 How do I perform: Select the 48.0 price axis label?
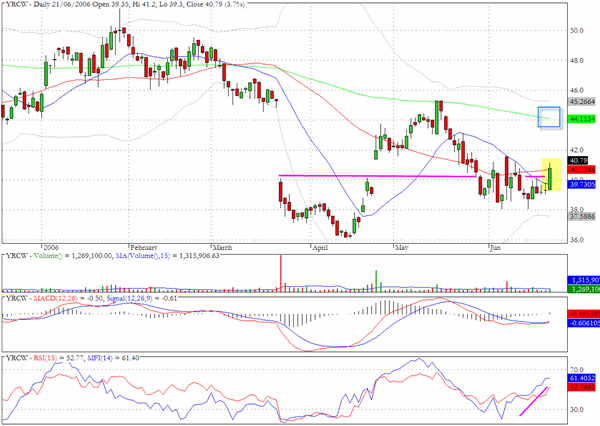[577, 60]
